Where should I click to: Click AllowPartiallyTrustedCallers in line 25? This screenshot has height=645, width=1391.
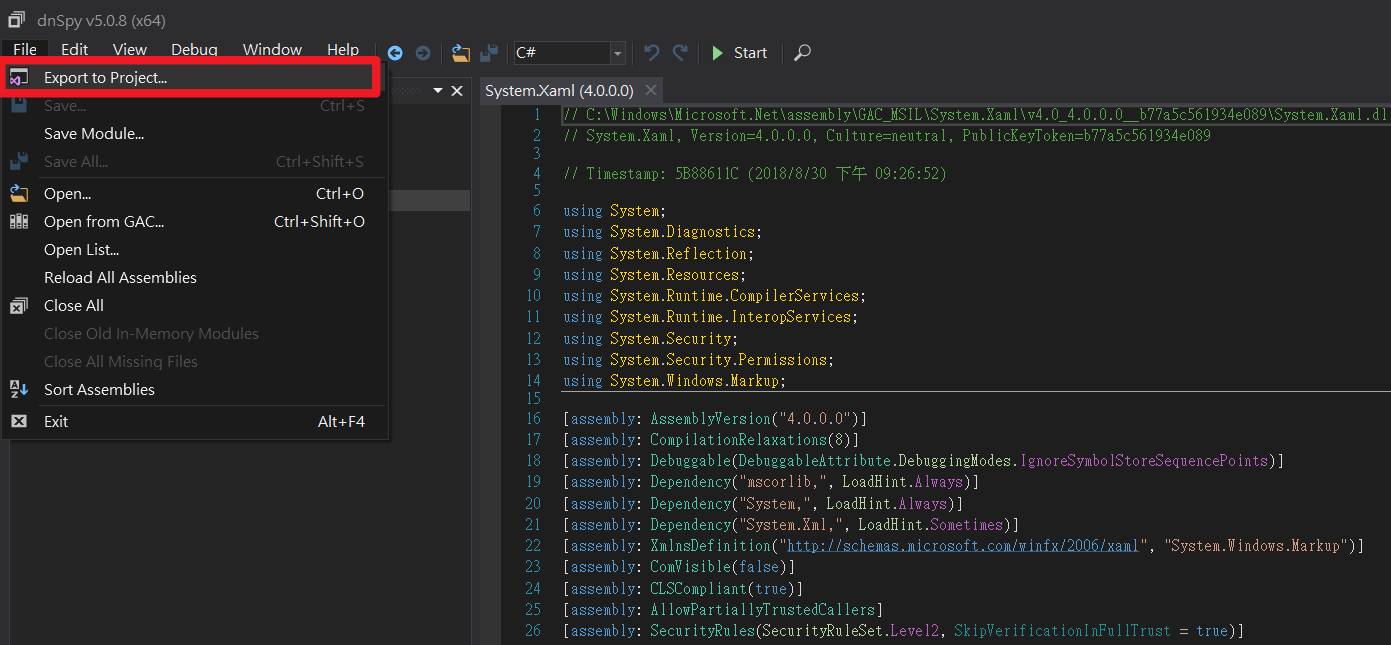(x=762, y=610)
